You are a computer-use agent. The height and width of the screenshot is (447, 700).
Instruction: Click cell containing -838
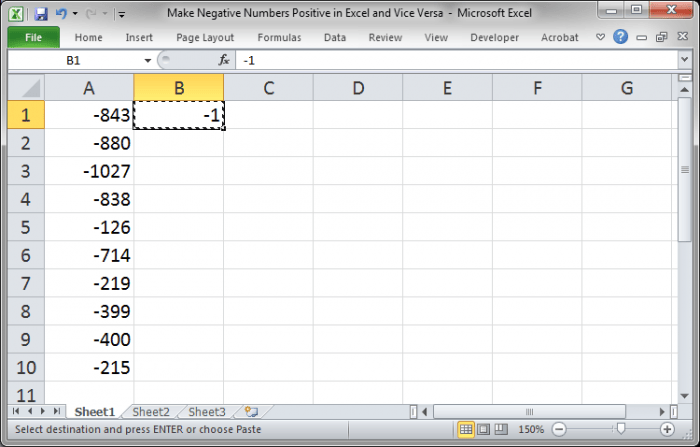pos(89,199)
